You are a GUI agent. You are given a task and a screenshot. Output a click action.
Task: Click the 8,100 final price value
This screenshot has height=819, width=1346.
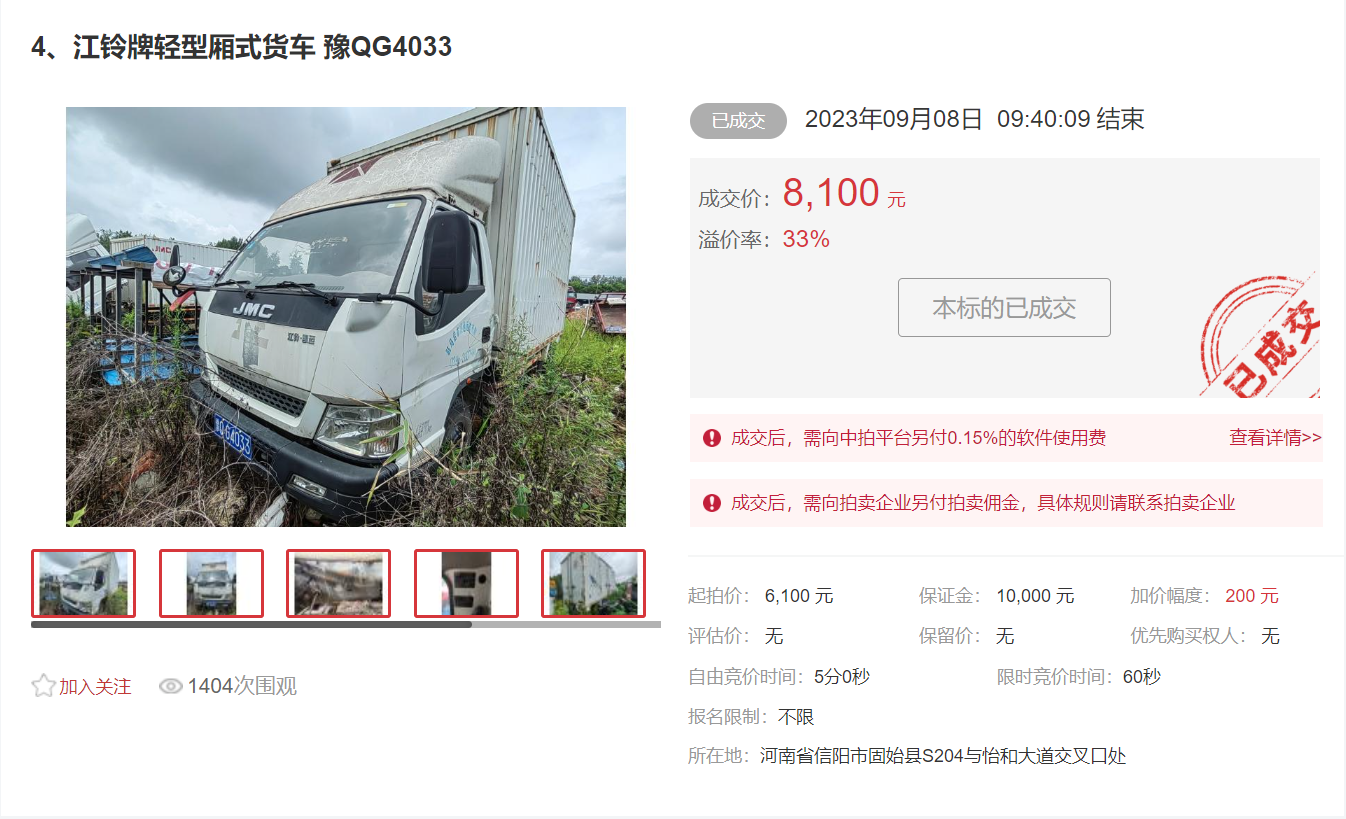click(831, 193)
